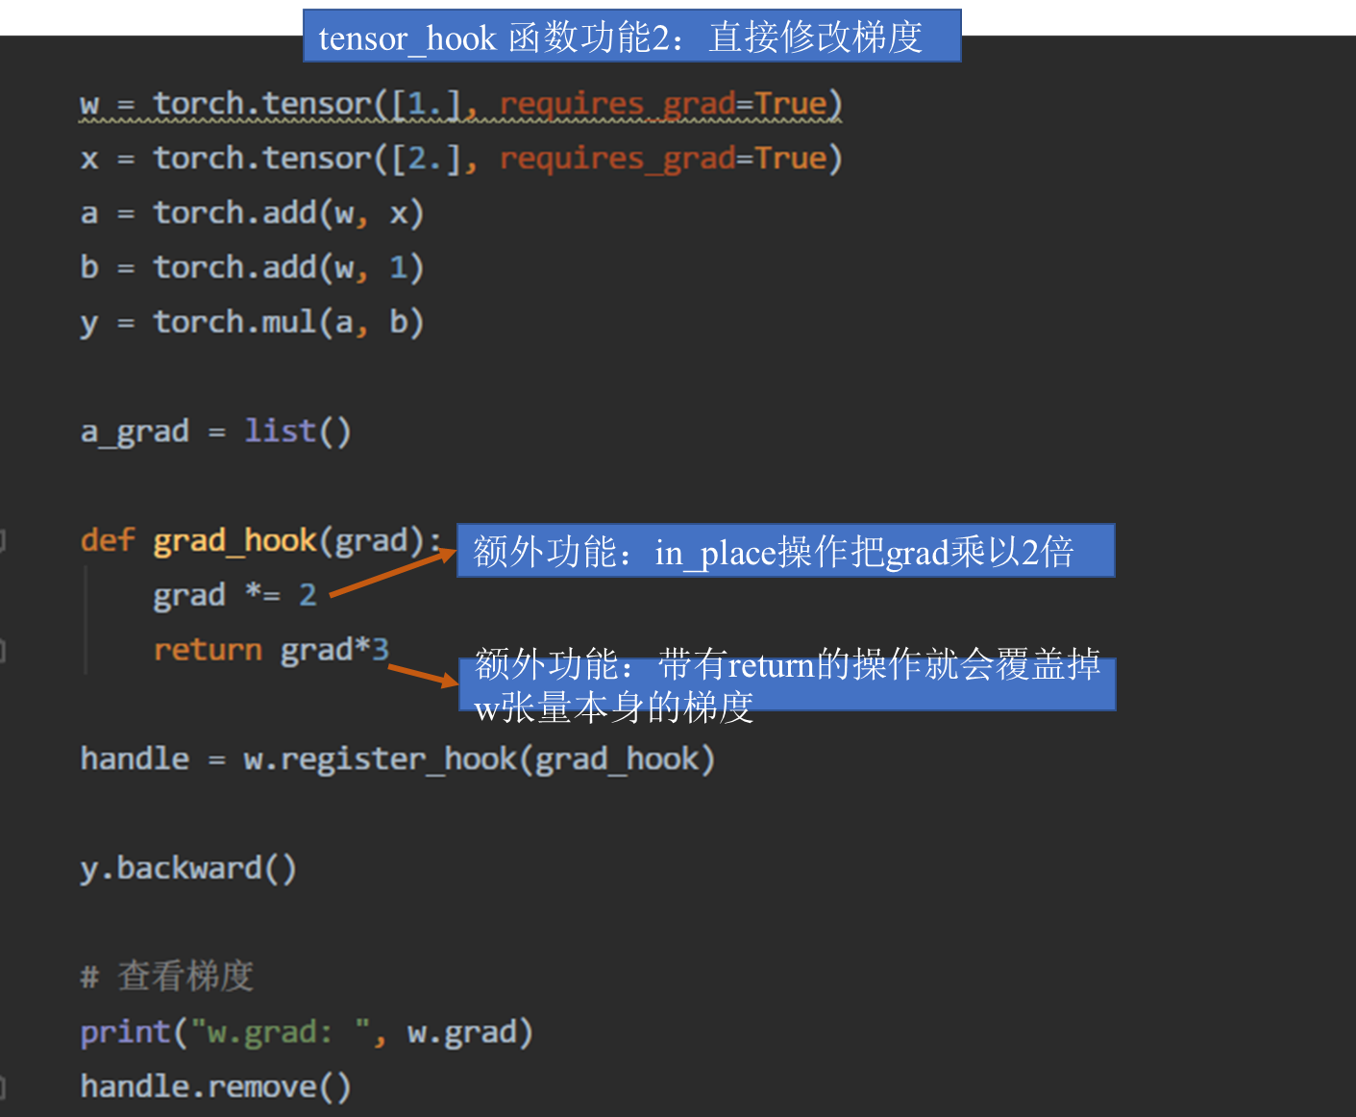Screen dimensions: 1356x1117
Task: Click the gutter mark beside the return statement
Action: pos(3,651)
